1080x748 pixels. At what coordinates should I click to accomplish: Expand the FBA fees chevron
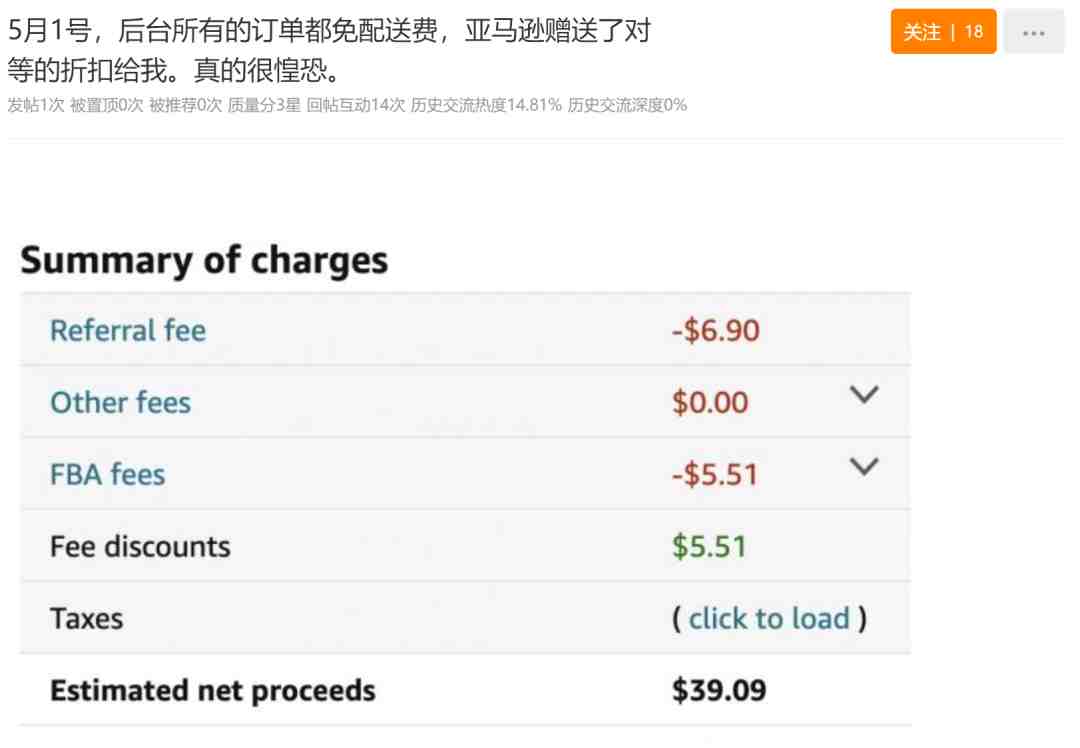point(864,466)
